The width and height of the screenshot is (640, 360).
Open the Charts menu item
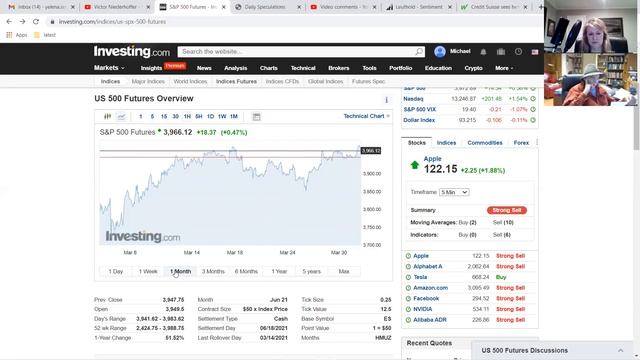pyautogui.click(x=269, y=68)
